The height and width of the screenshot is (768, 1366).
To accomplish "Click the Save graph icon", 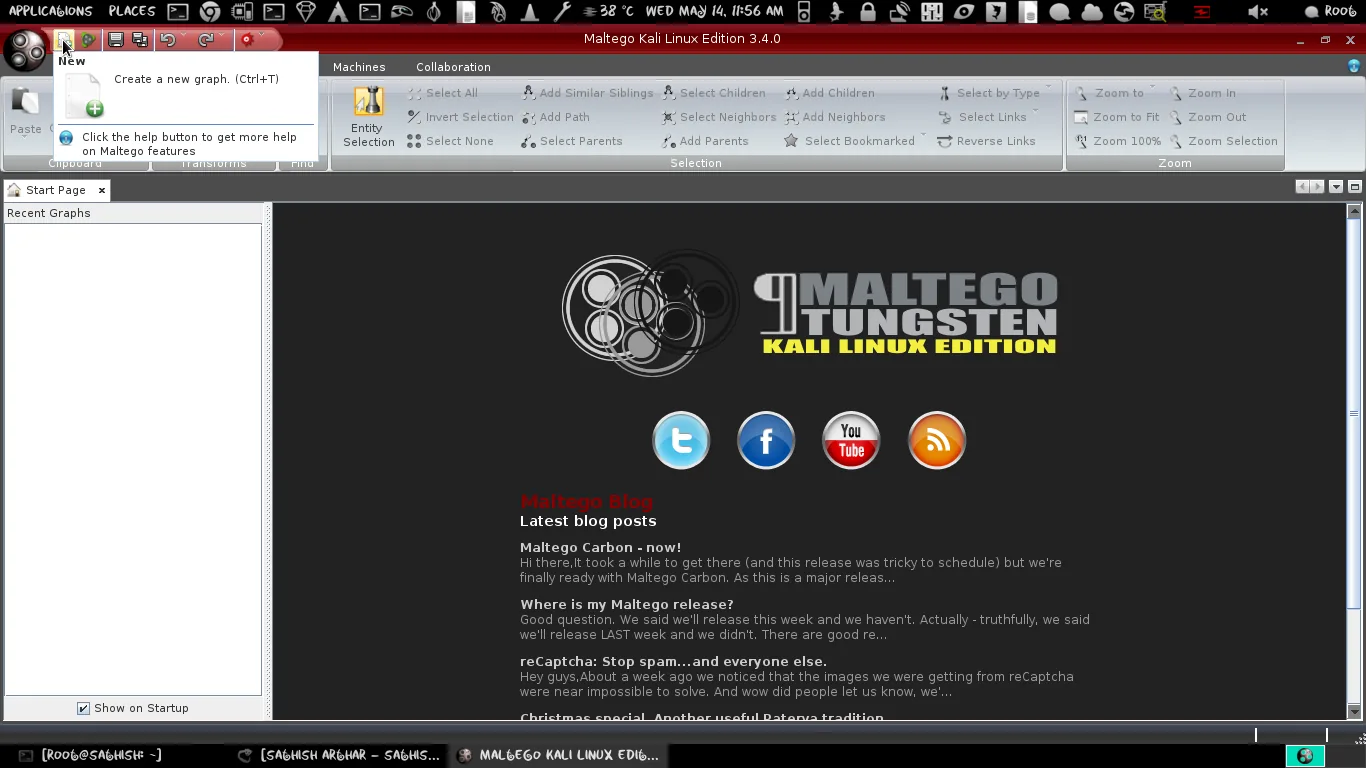I will [x=116, y=39].
